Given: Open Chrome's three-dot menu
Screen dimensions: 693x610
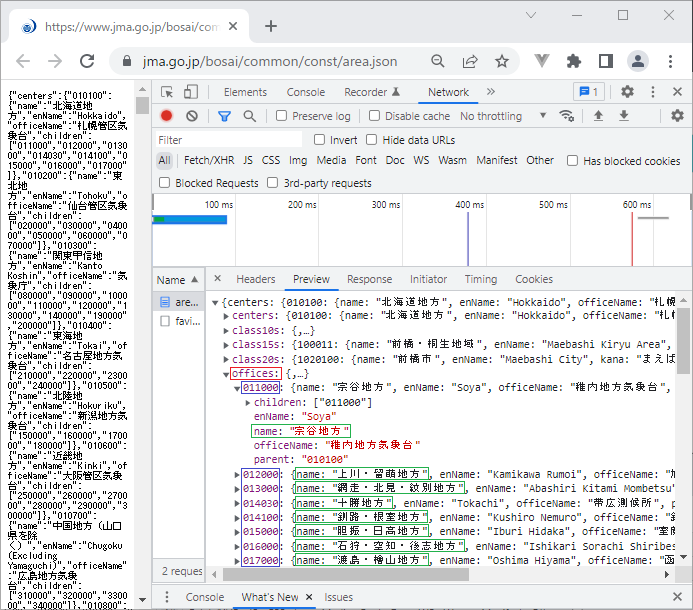Looking at the screenshot, I should [670, 61].
